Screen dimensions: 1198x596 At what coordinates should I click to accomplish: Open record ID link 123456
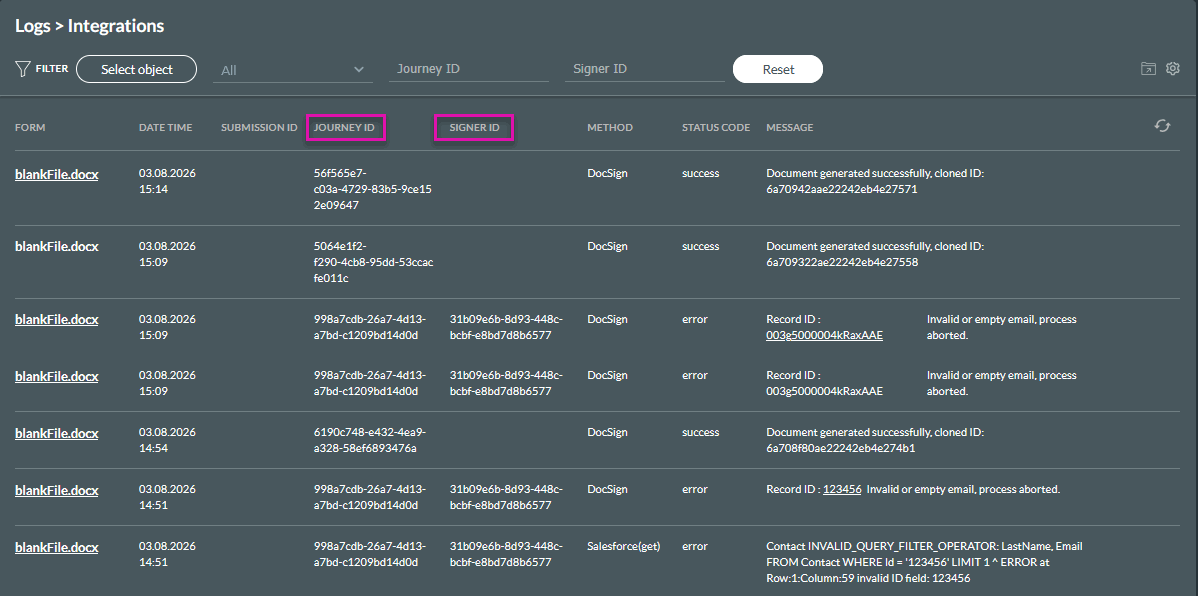(842, 489)
